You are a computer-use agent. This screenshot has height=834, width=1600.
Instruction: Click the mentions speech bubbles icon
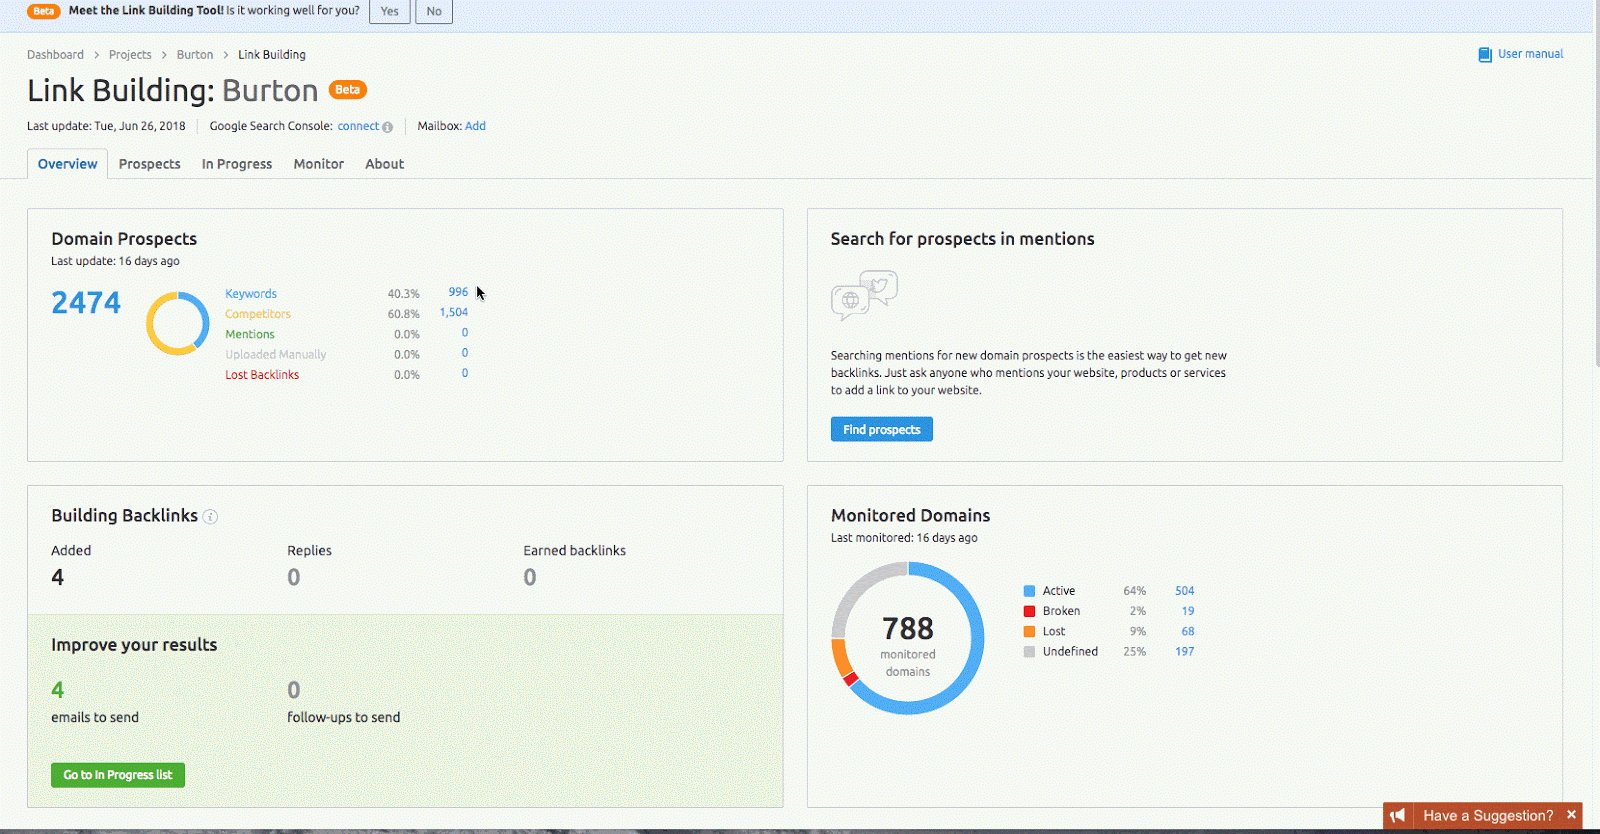(864, 295)
